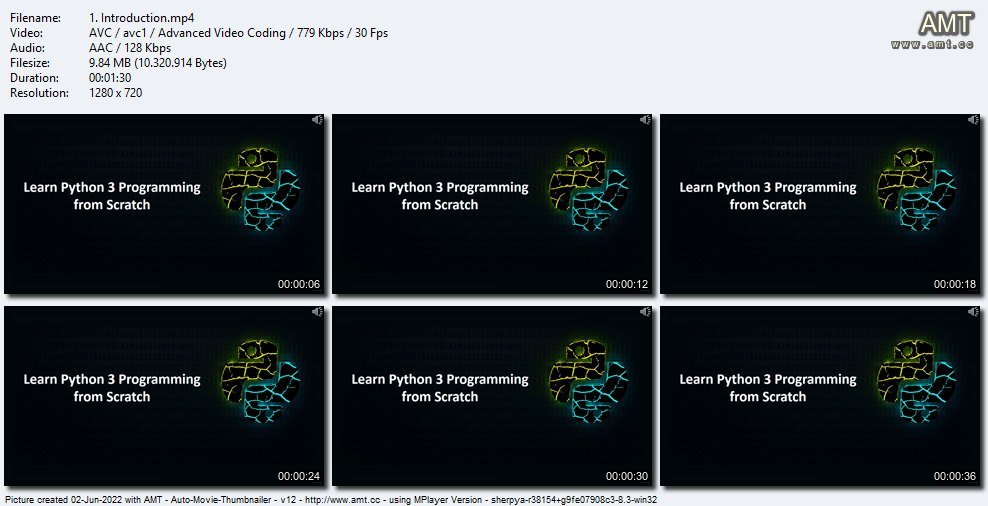The width and height of the screenshot is (988, 506).
Task: Click the speaker icon on the 00:00:18 frame
Action: tap(974, 120)
